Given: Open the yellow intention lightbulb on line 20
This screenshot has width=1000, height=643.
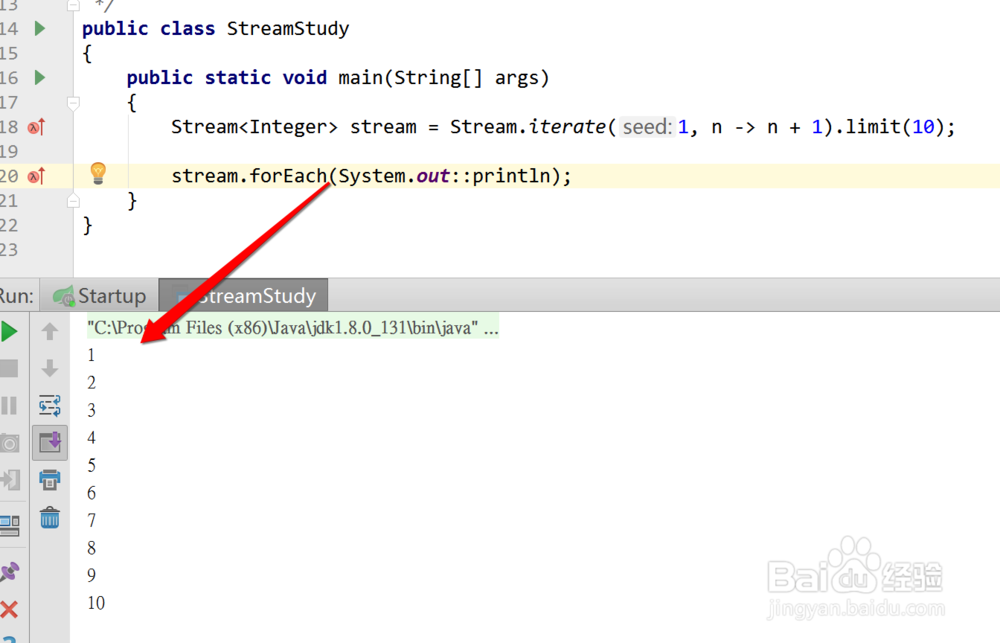Looking at the screenshot, I should (97, 174).
